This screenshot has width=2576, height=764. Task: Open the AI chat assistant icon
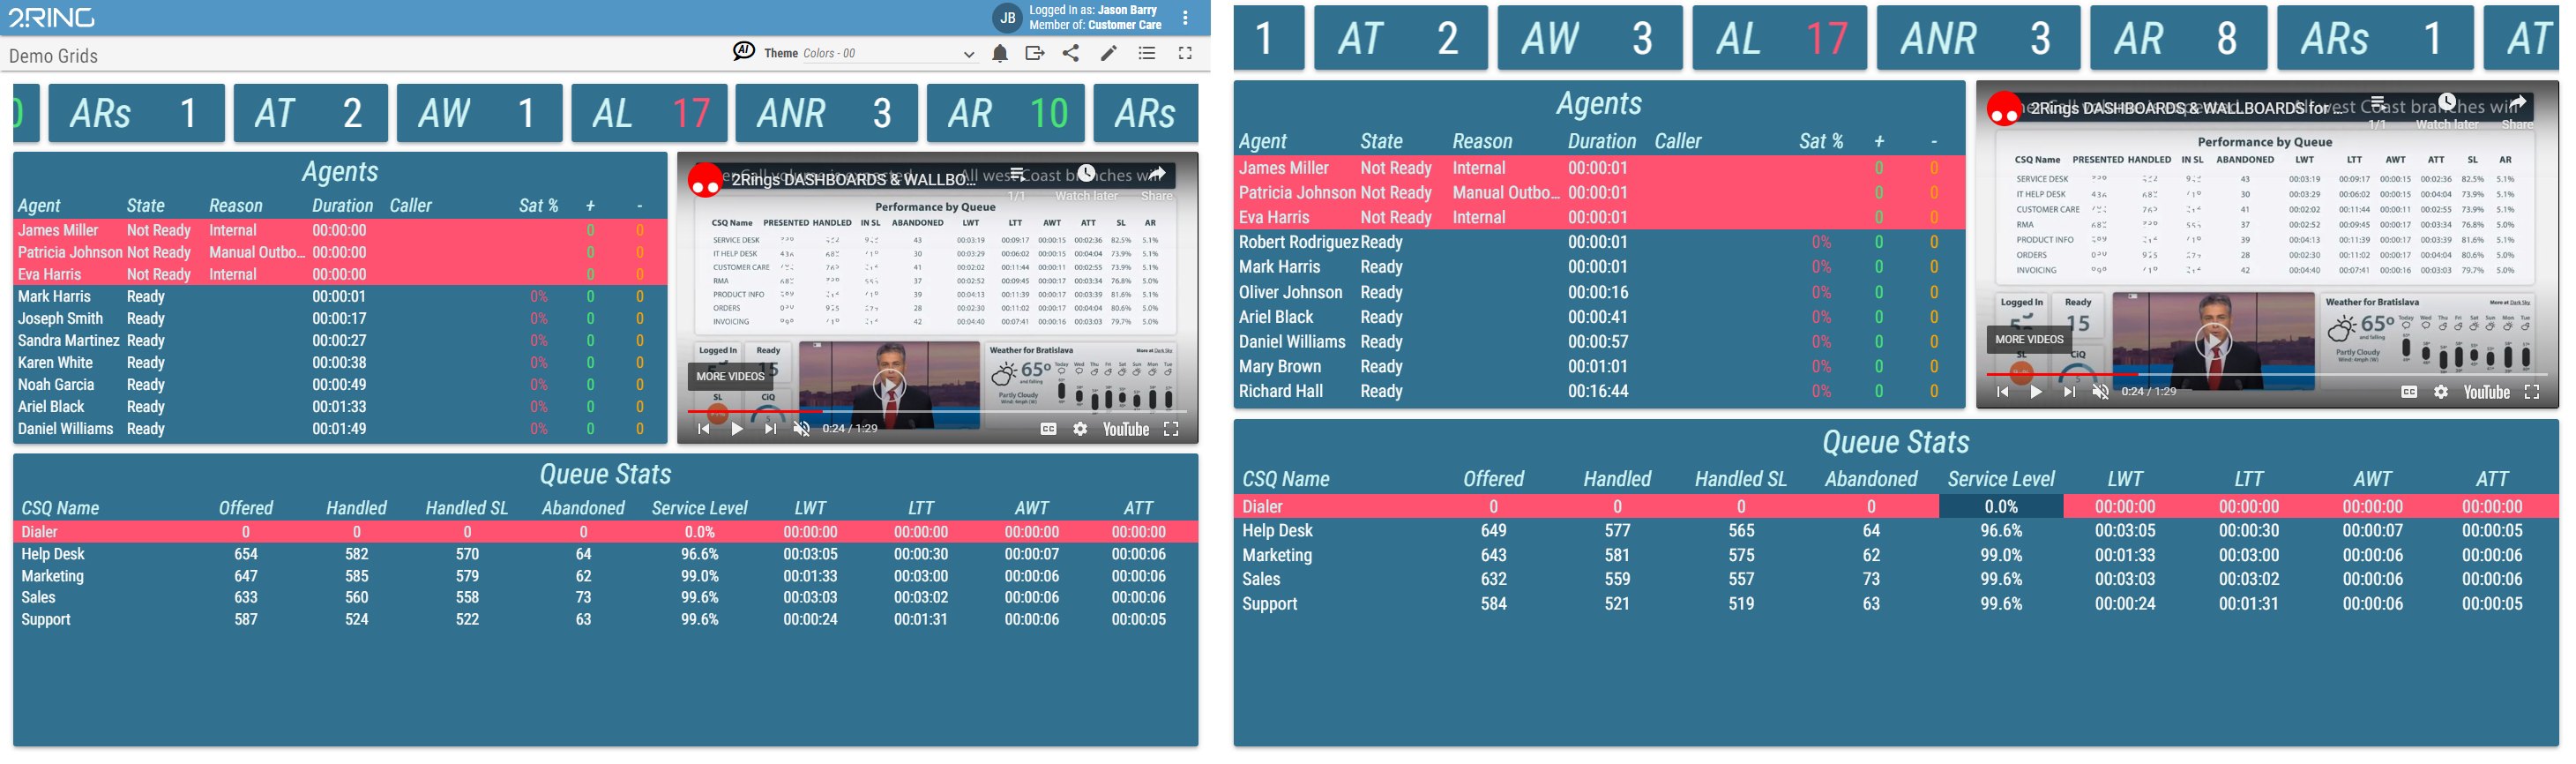click(743, 52)
